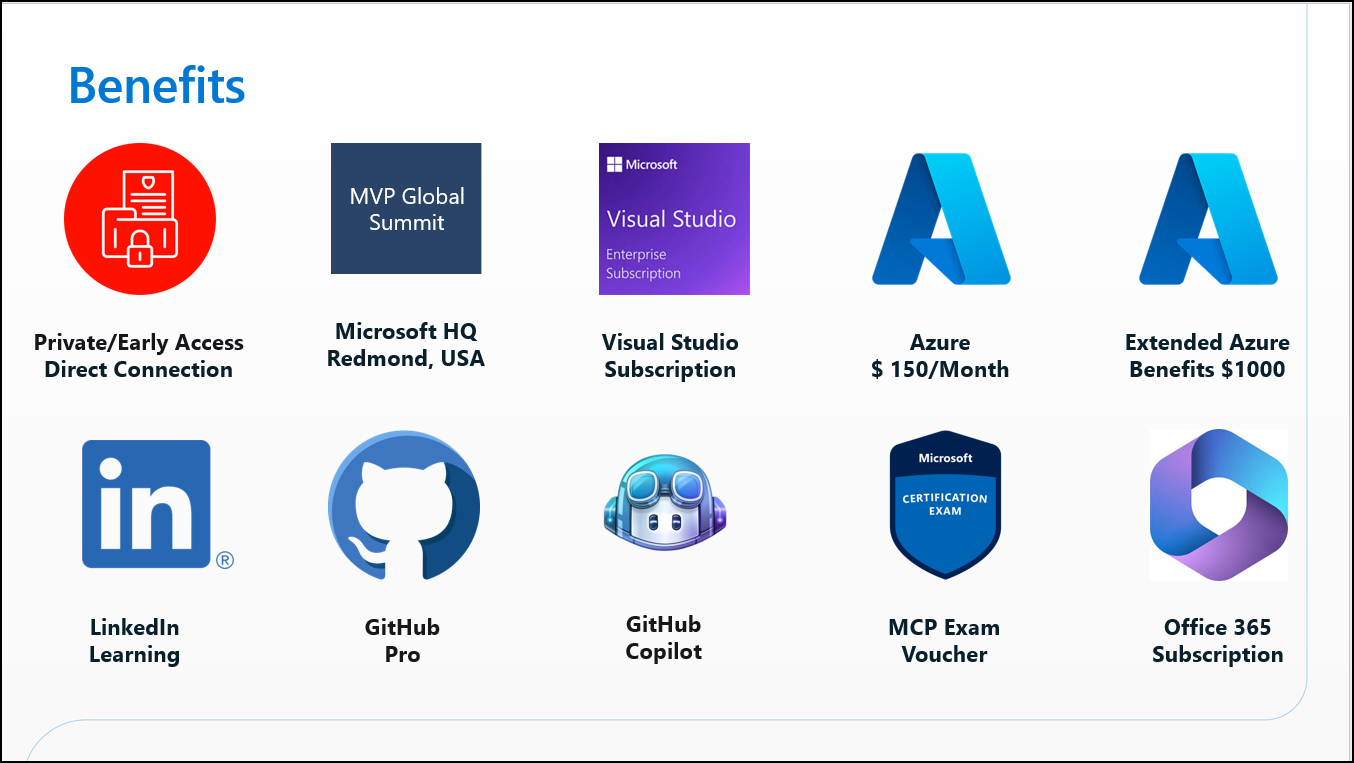Click the LinkedIn logo icon

147,504
